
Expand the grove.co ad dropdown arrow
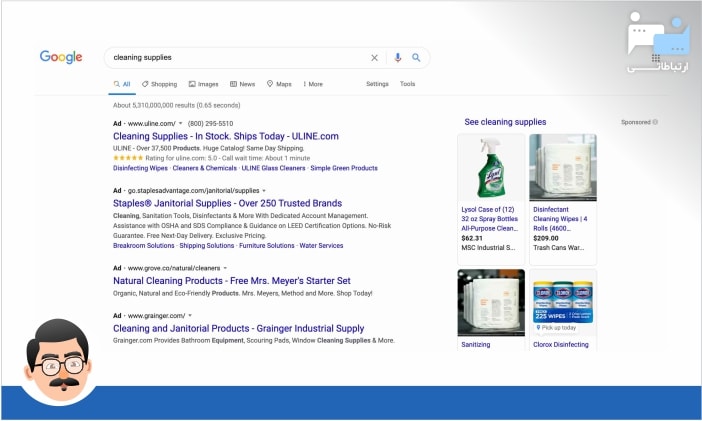pos(225,268)
